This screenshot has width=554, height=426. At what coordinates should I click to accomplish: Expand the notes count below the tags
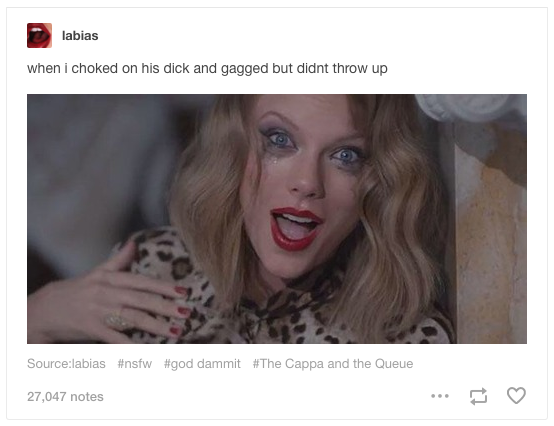[65, 396]
